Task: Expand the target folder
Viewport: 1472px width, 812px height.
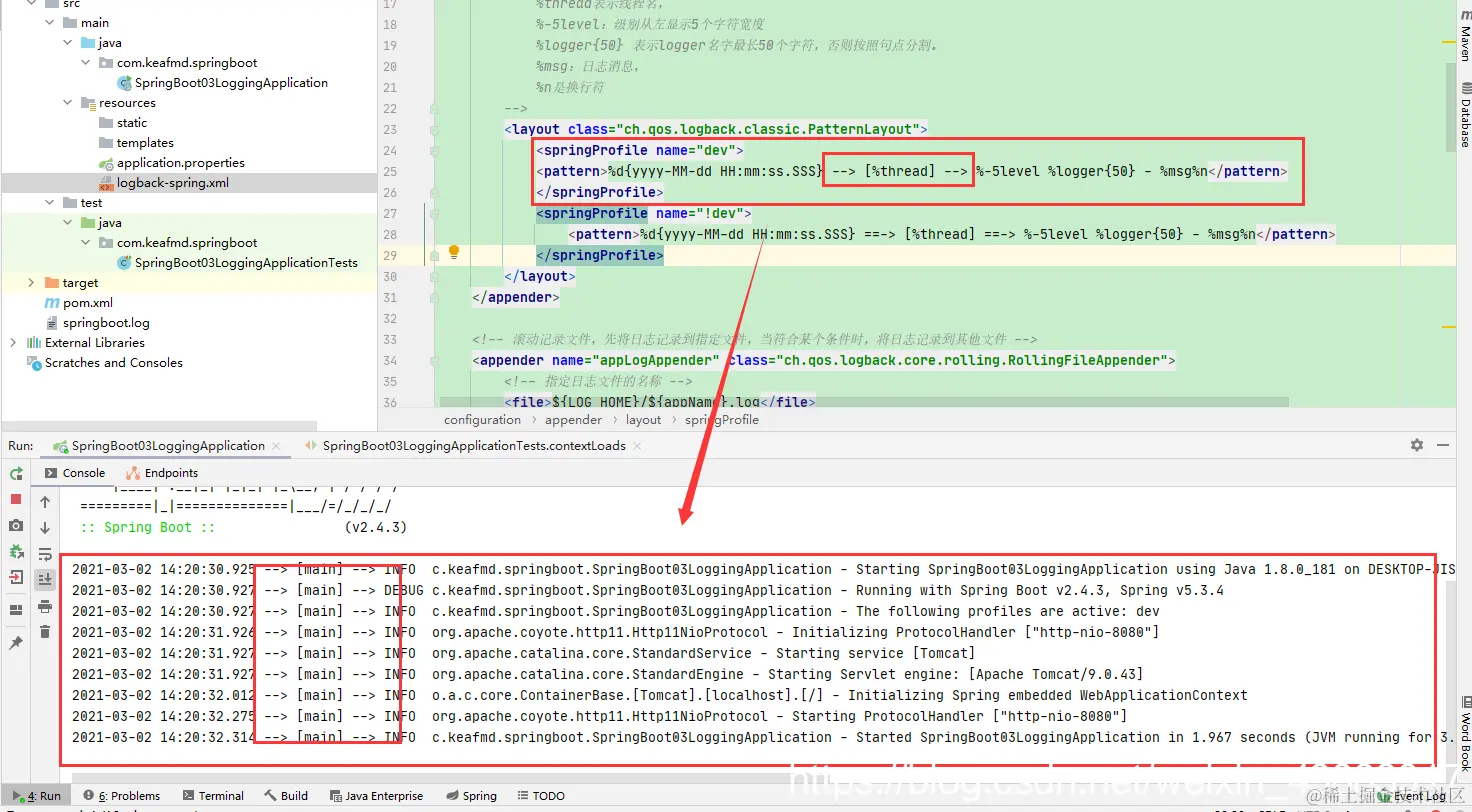Action: click(x=32, y=283)
